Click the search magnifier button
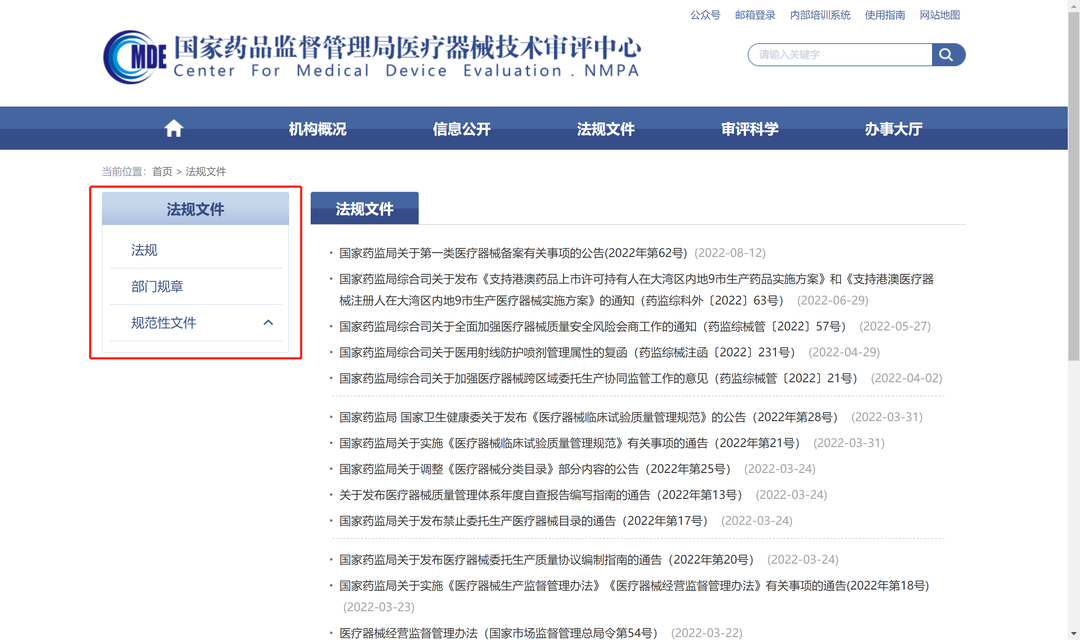This screenshot has height=640, width=1080. pos(948,54)
